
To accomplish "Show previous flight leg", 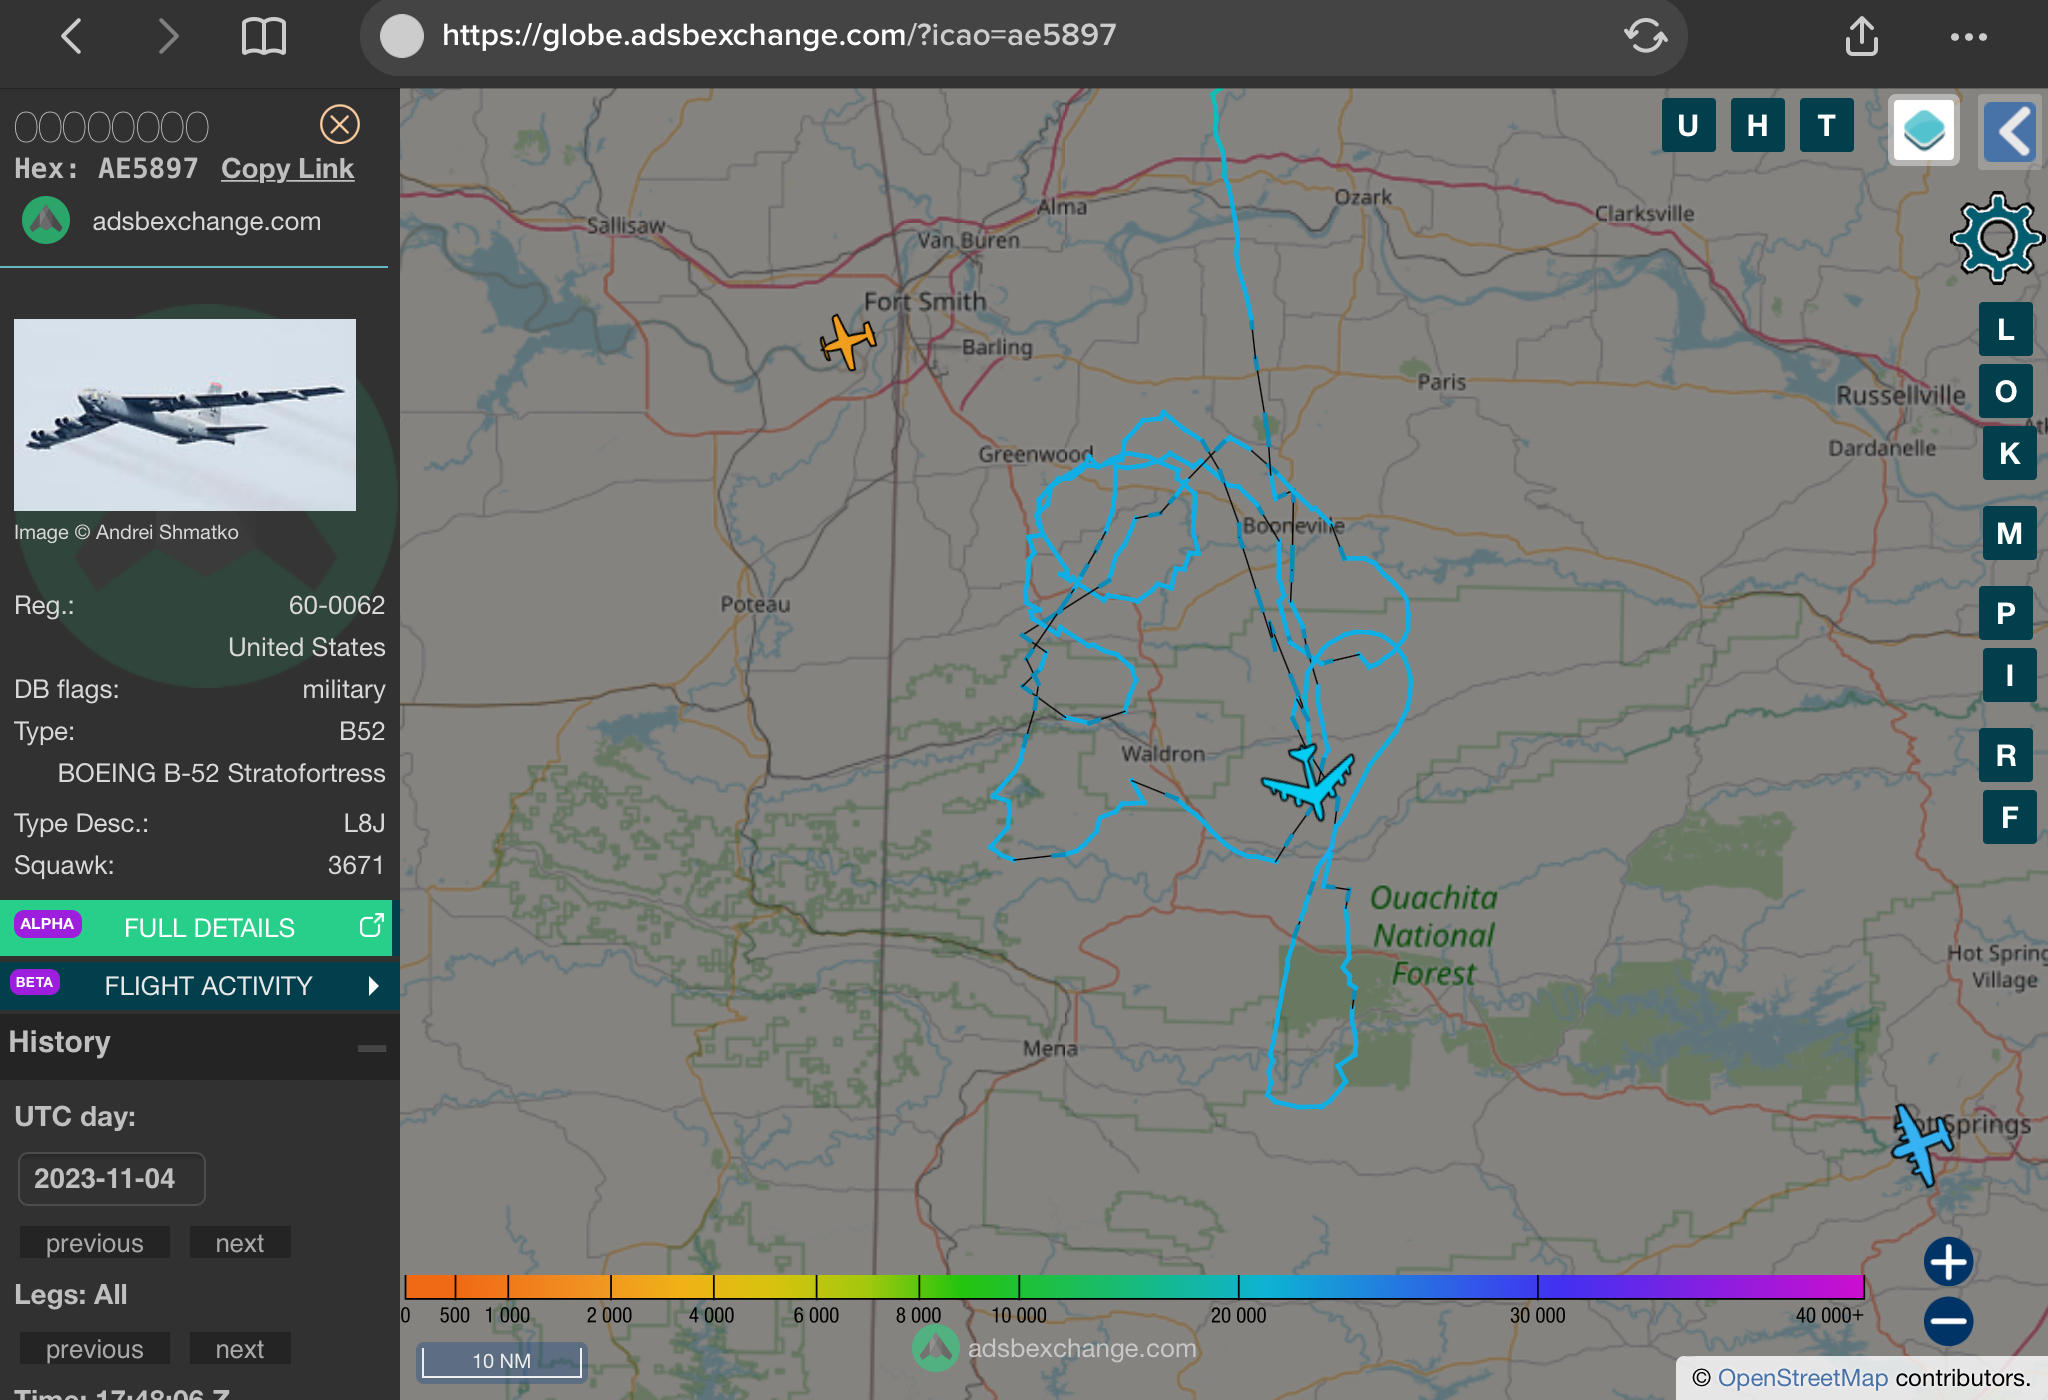I will (95, 1349).
